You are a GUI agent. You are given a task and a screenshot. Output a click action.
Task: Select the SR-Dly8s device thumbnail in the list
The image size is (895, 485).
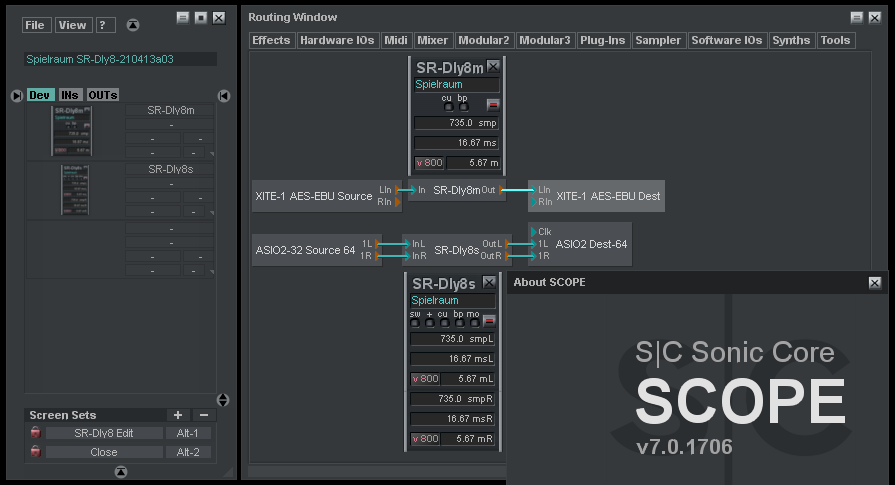pyautogui.click(x=75, y=190)
